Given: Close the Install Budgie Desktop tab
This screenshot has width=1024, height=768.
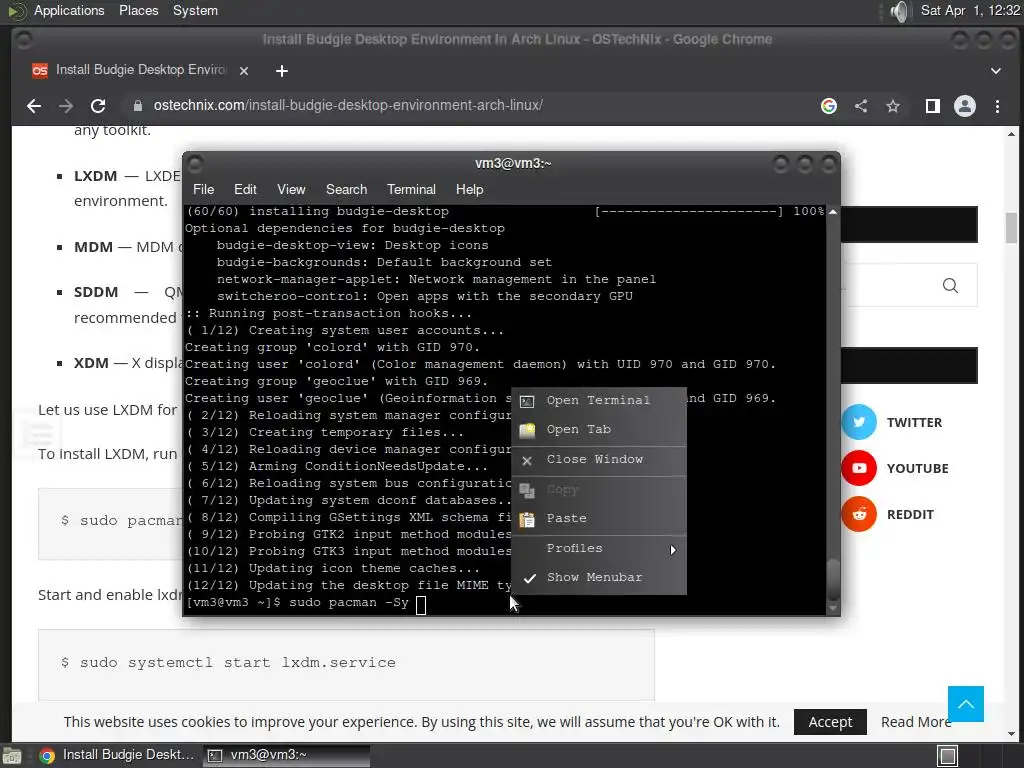Looking at the screenshot, I should point(244,71).
